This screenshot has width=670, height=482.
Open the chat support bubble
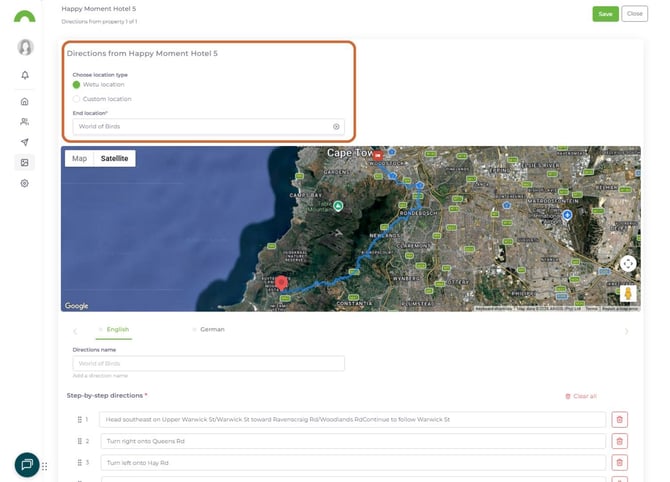click(x=27, y=464)
